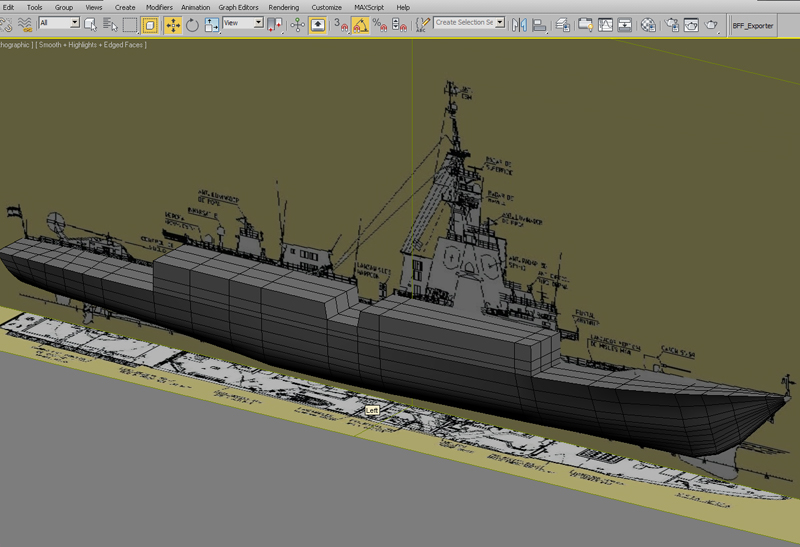Open the Align tool
Viewport: 800px width, 547px height.
click(539, 25)
